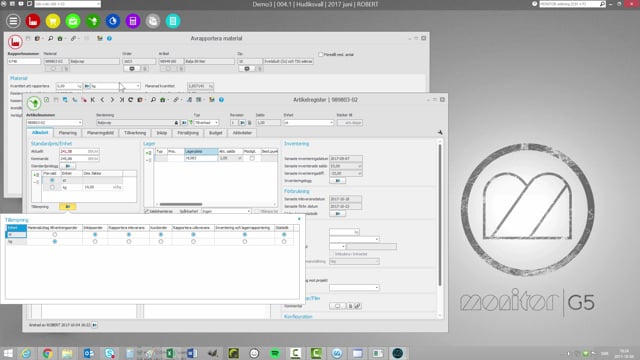This screenshot has height=360, width=640.
Task: Toggle checkbox in the Lager table row
Action: (252, 158)
